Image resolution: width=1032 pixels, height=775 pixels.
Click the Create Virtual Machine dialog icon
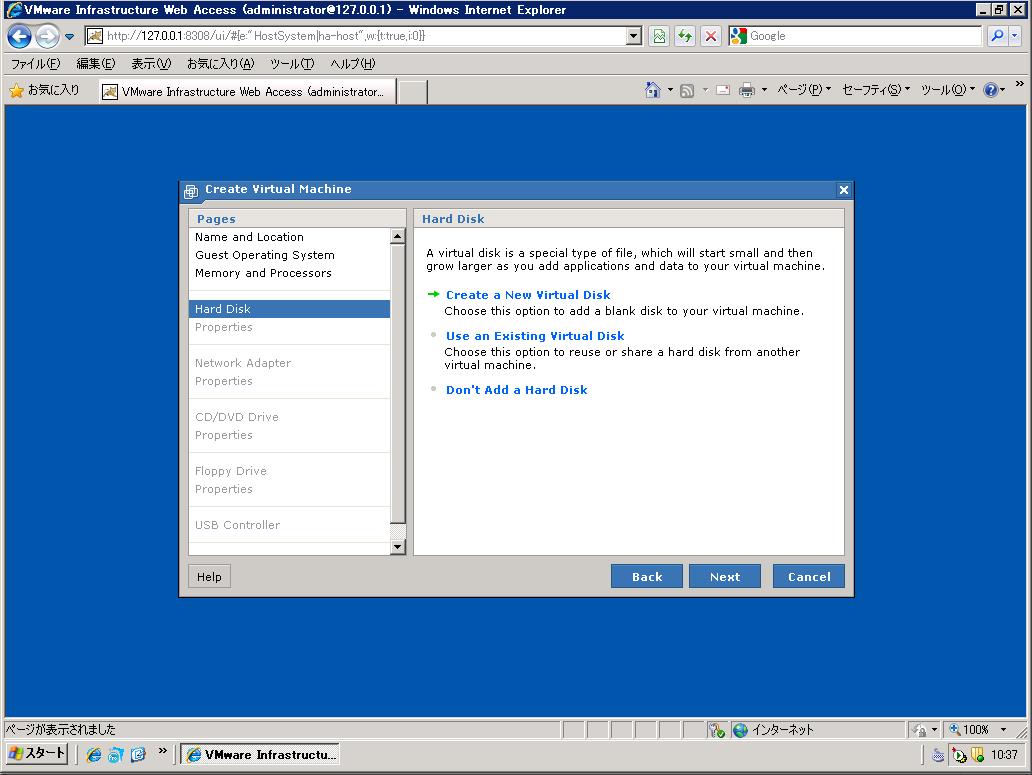coord(191,191)
